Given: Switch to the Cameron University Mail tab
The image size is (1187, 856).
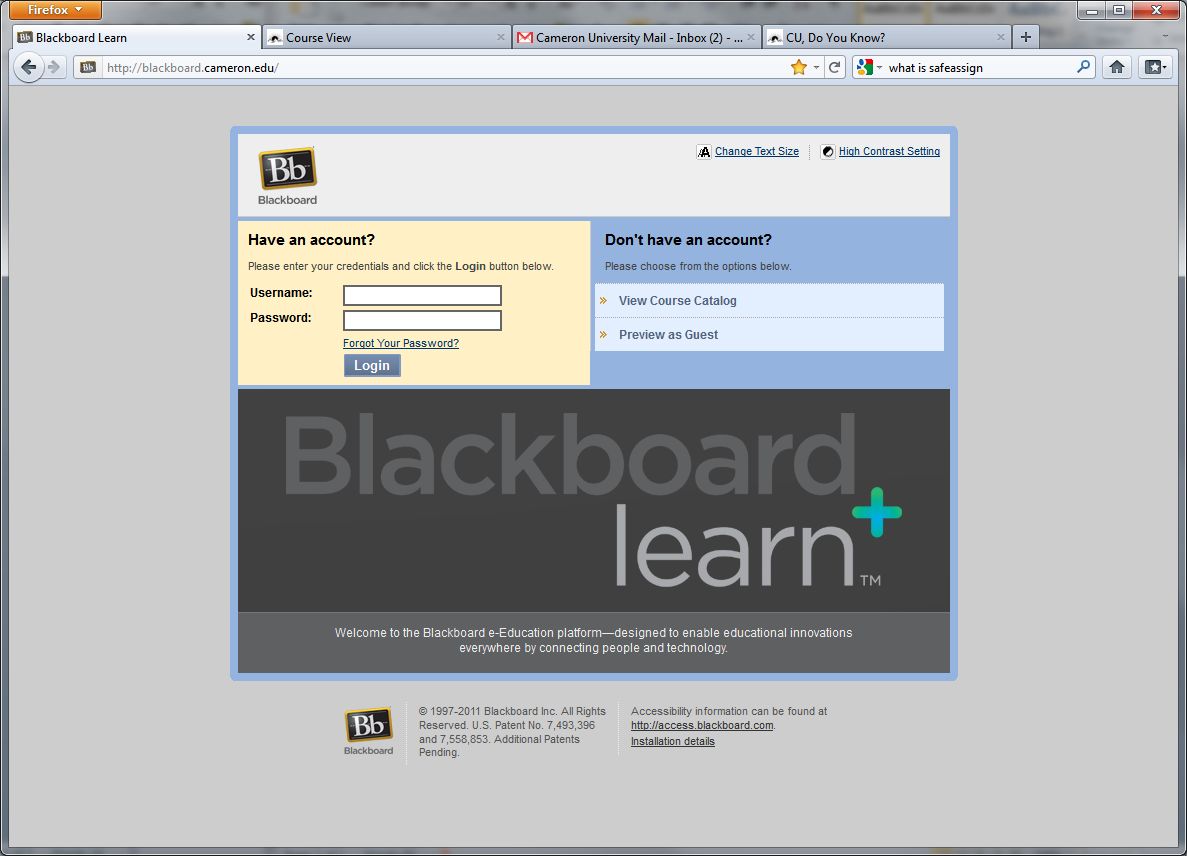Looking at the screenshot, I should click(637, 37).
